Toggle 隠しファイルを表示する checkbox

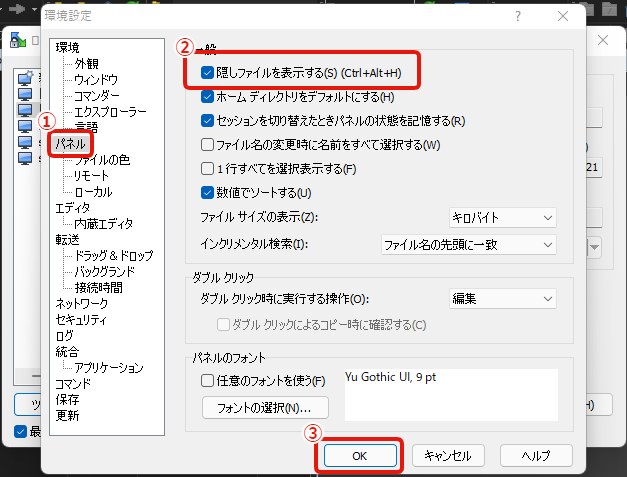(208, 72)
